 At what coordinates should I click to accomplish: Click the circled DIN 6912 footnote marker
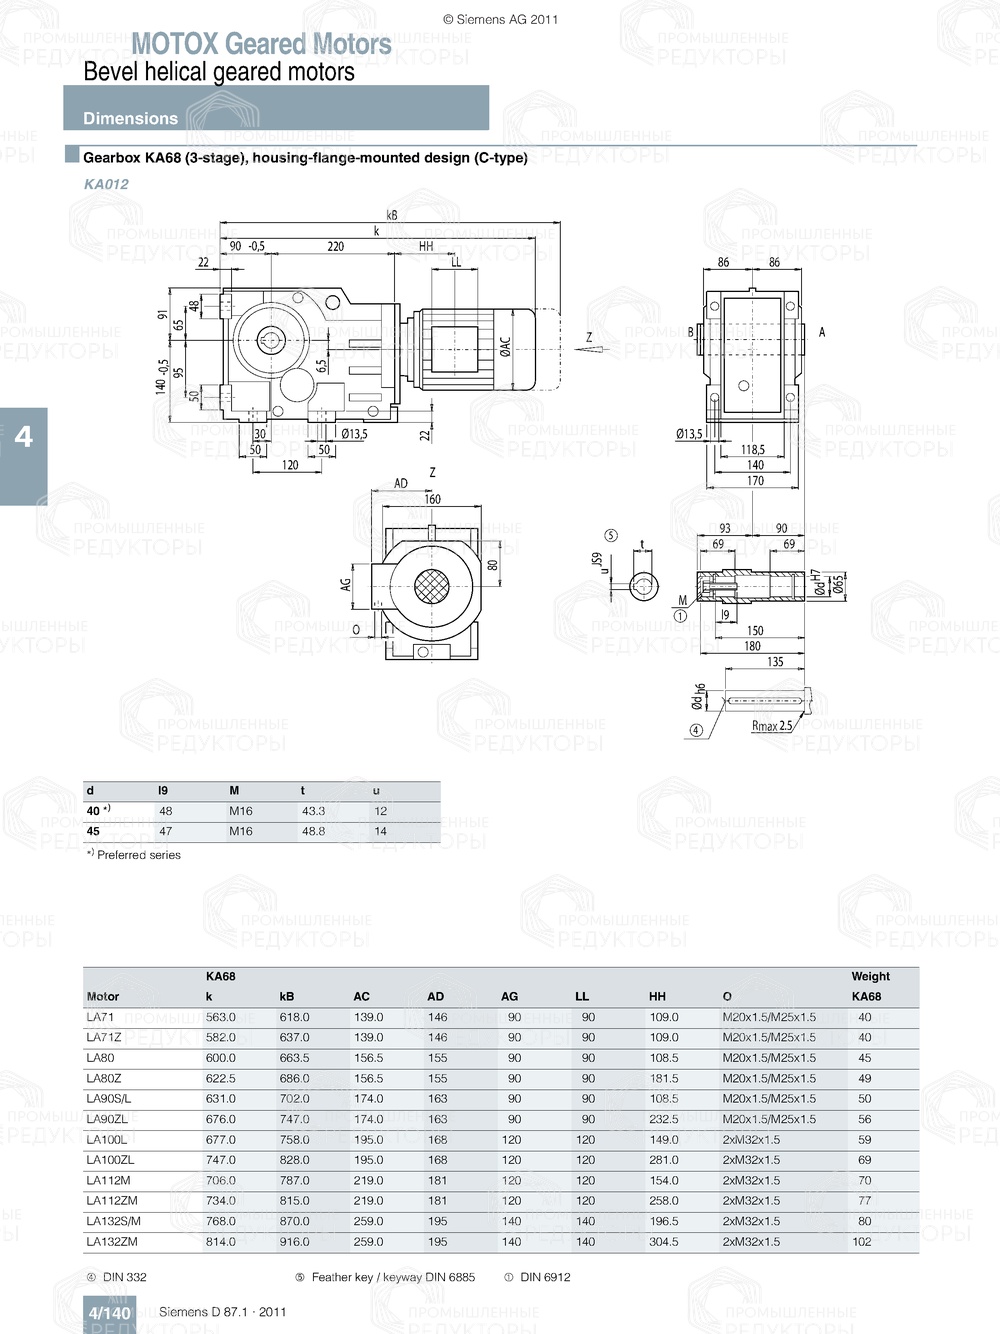pos(509,1276)
